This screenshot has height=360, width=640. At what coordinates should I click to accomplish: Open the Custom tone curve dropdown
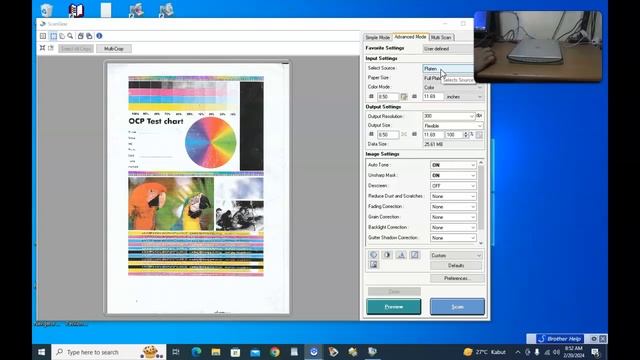click(456, 256)
